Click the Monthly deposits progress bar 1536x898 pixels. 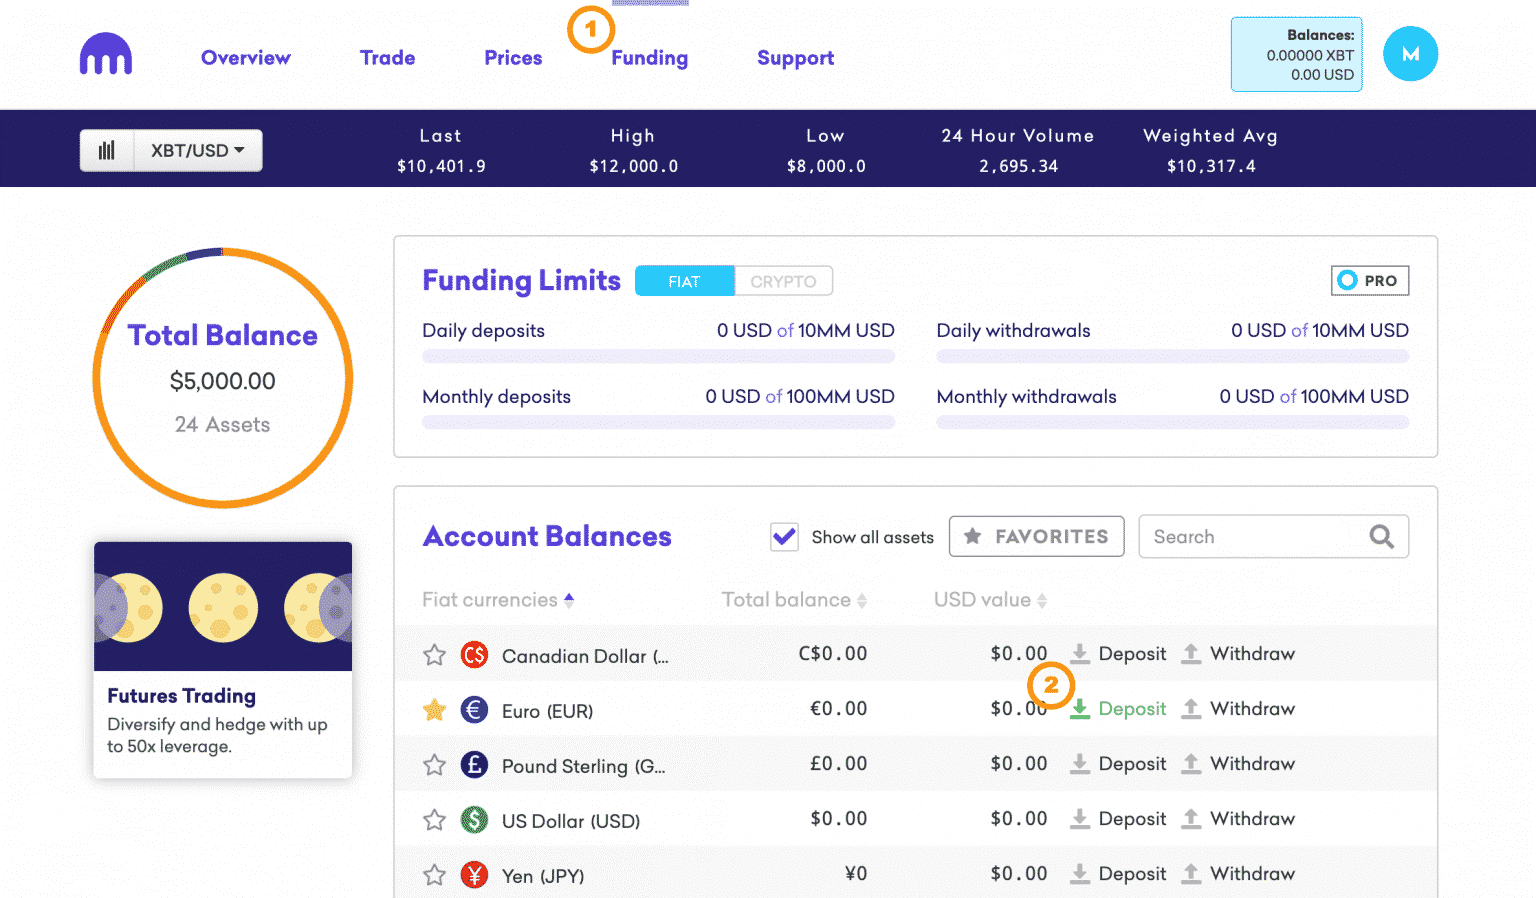658,422
